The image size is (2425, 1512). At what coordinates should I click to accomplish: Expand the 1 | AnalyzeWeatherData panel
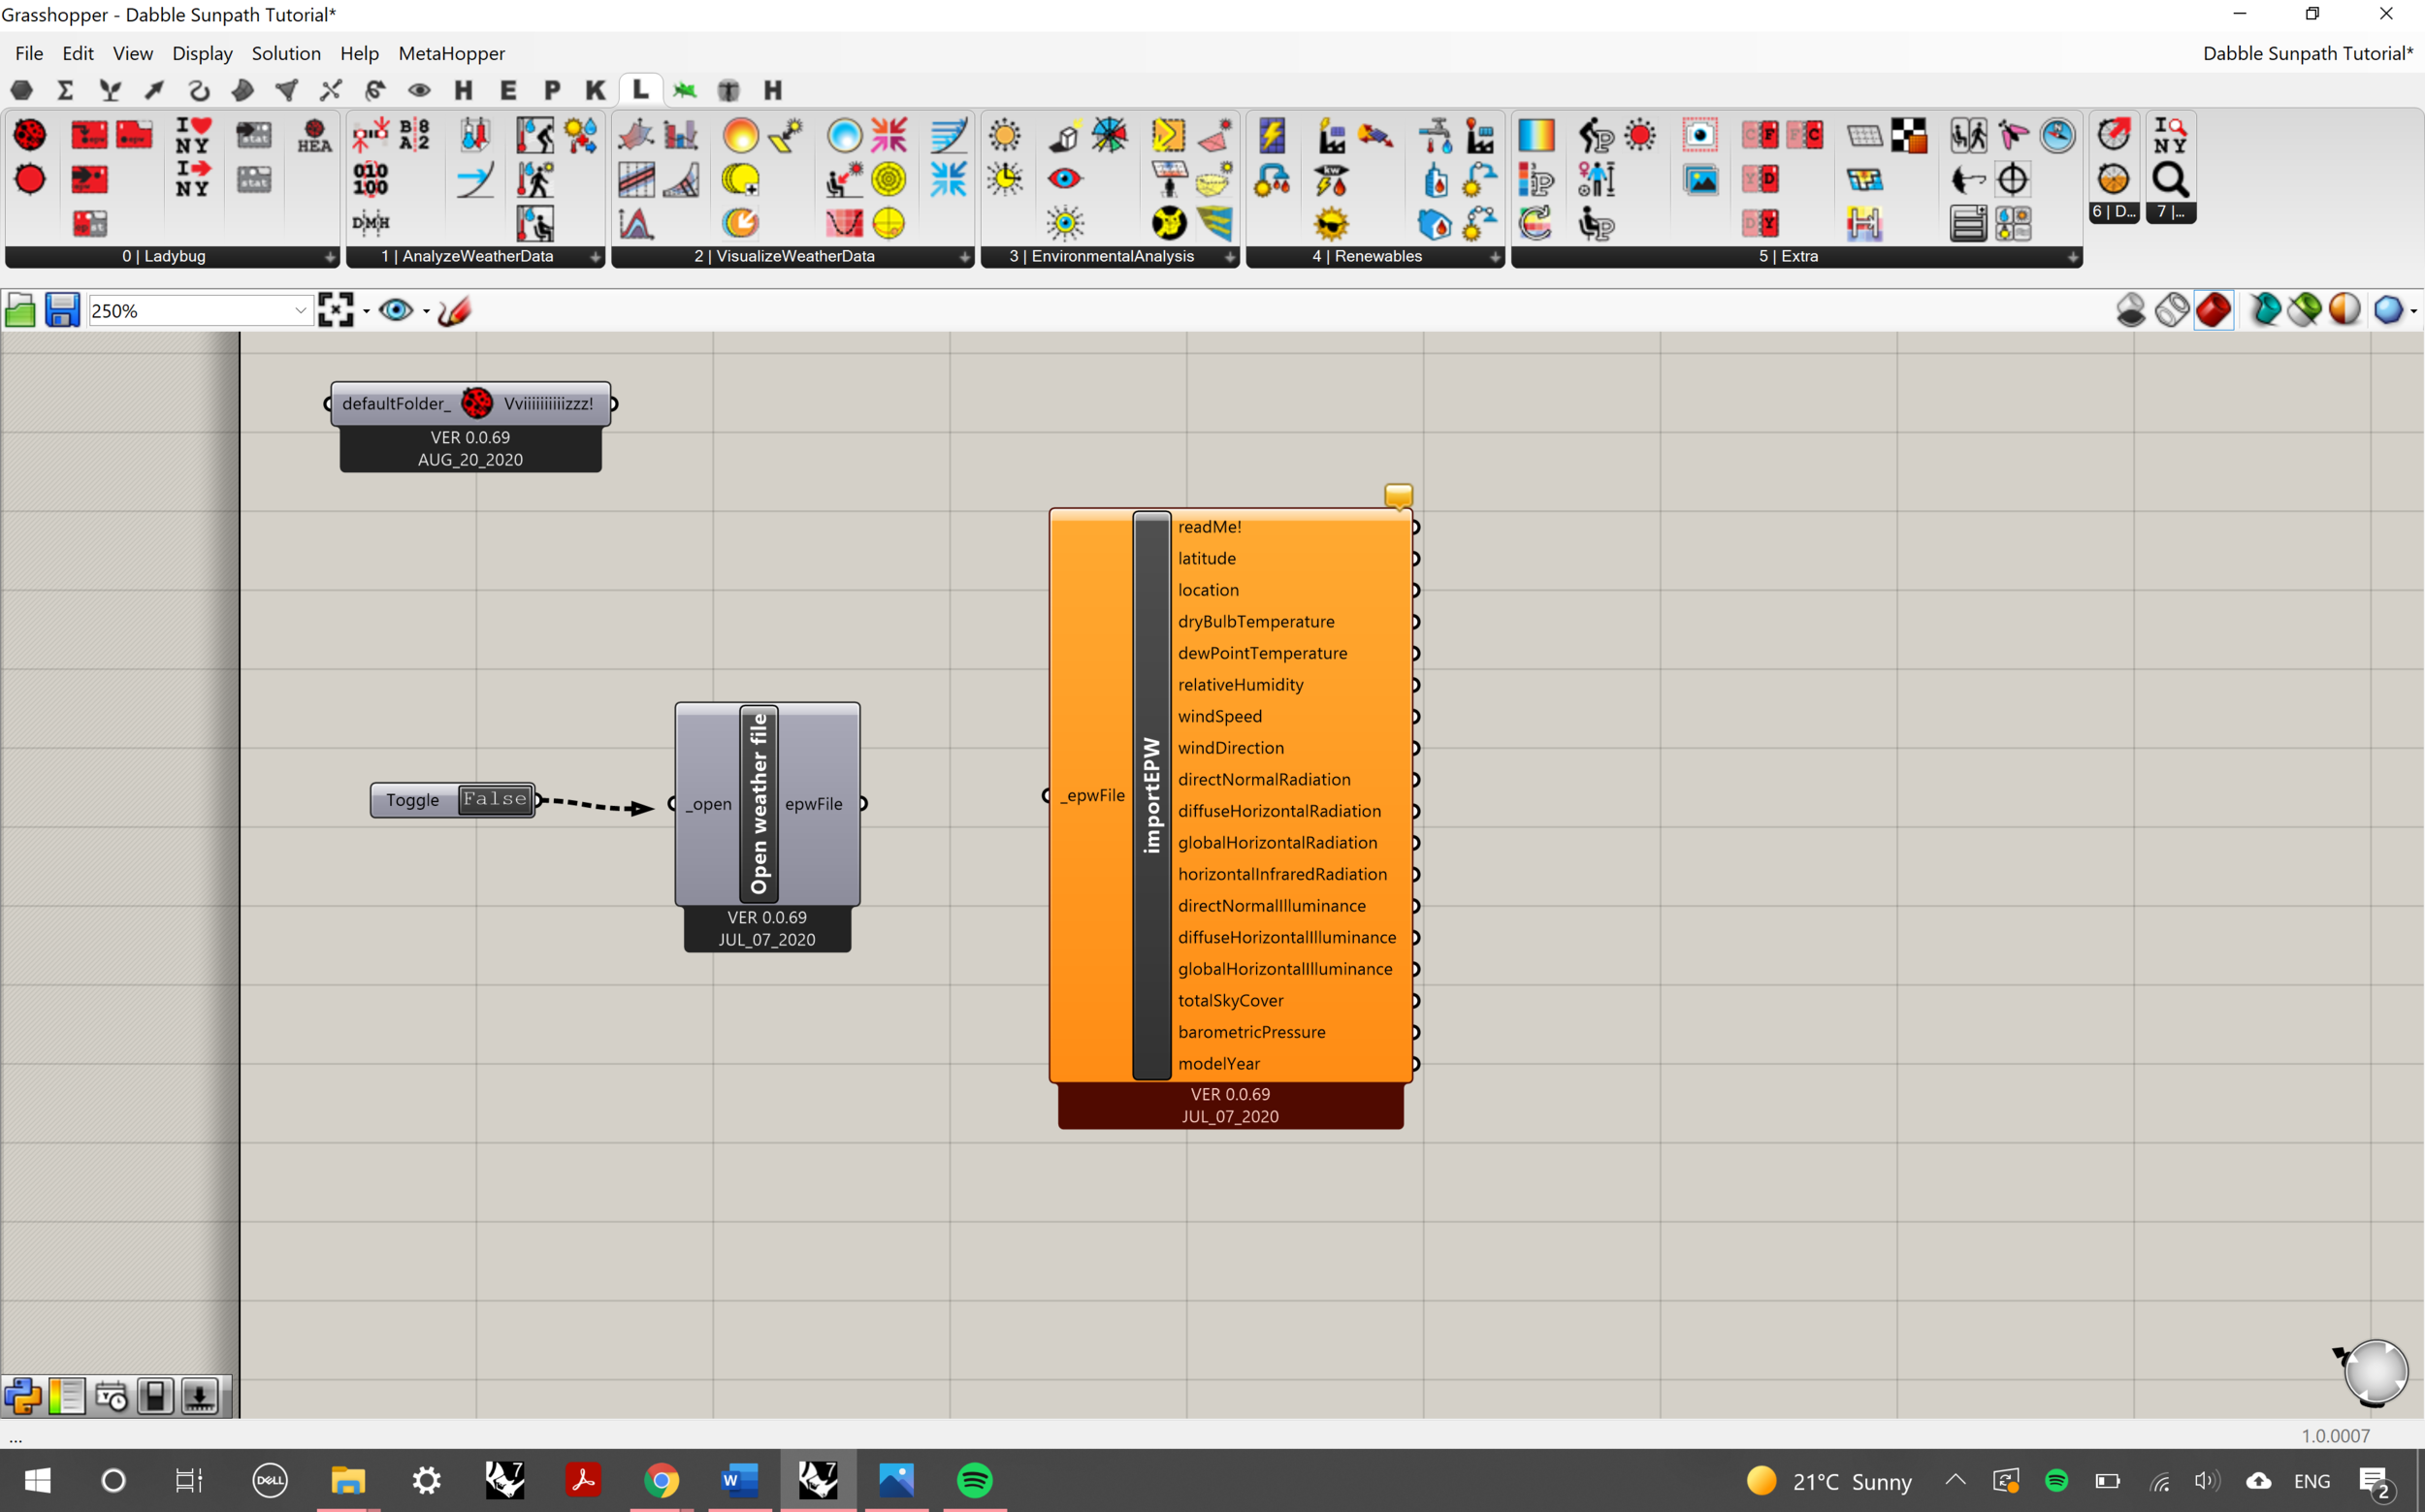pos(595,257)
